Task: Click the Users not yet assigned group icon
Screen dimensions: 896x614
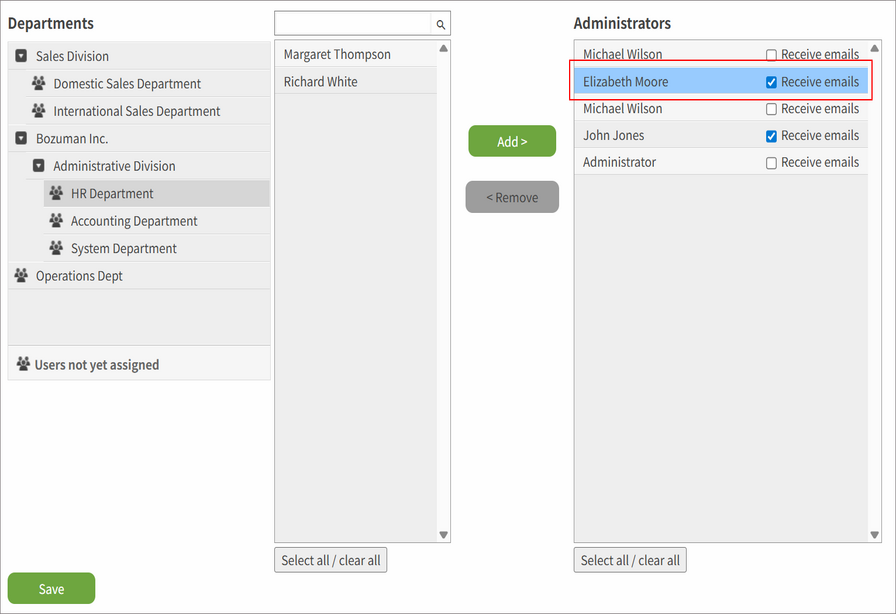Action: (x=22, y=363)
